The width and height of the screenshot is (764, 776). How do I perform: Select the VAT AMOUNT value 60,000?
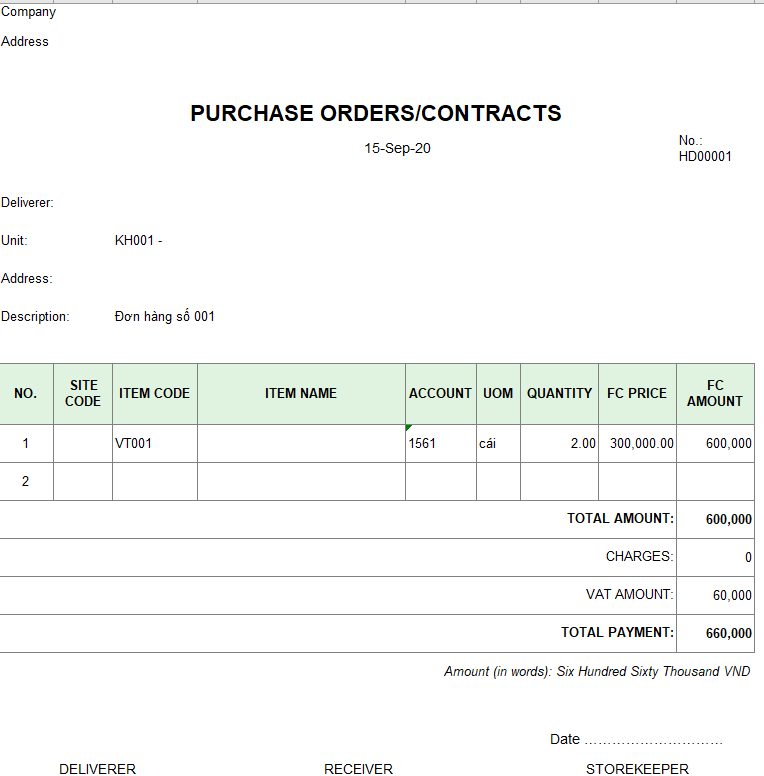(x=715, y=595)
